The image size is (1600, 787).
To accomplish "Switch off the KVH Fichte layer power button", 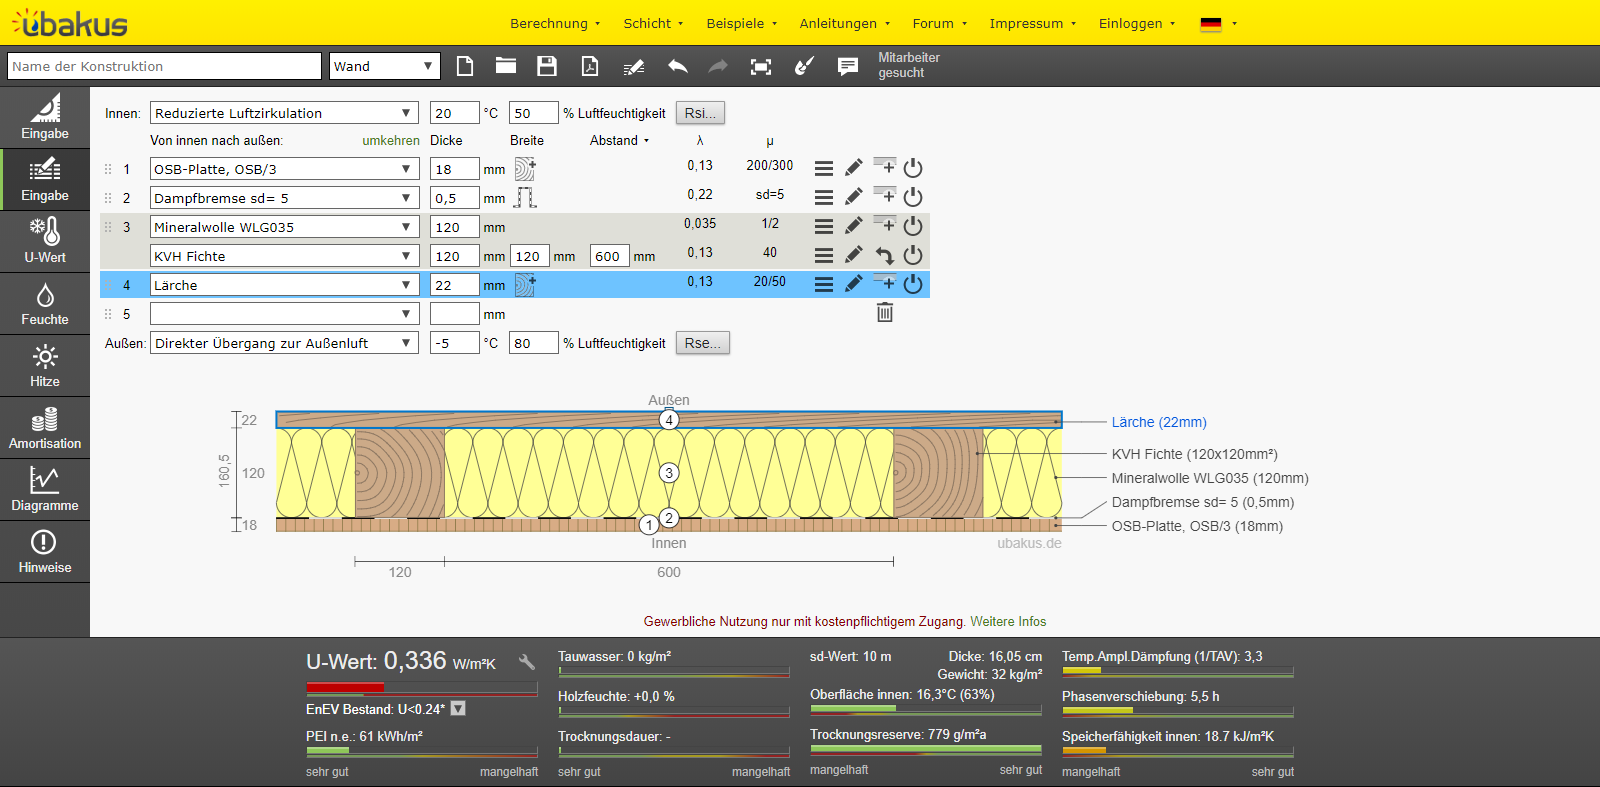I will tap(913, 255).
